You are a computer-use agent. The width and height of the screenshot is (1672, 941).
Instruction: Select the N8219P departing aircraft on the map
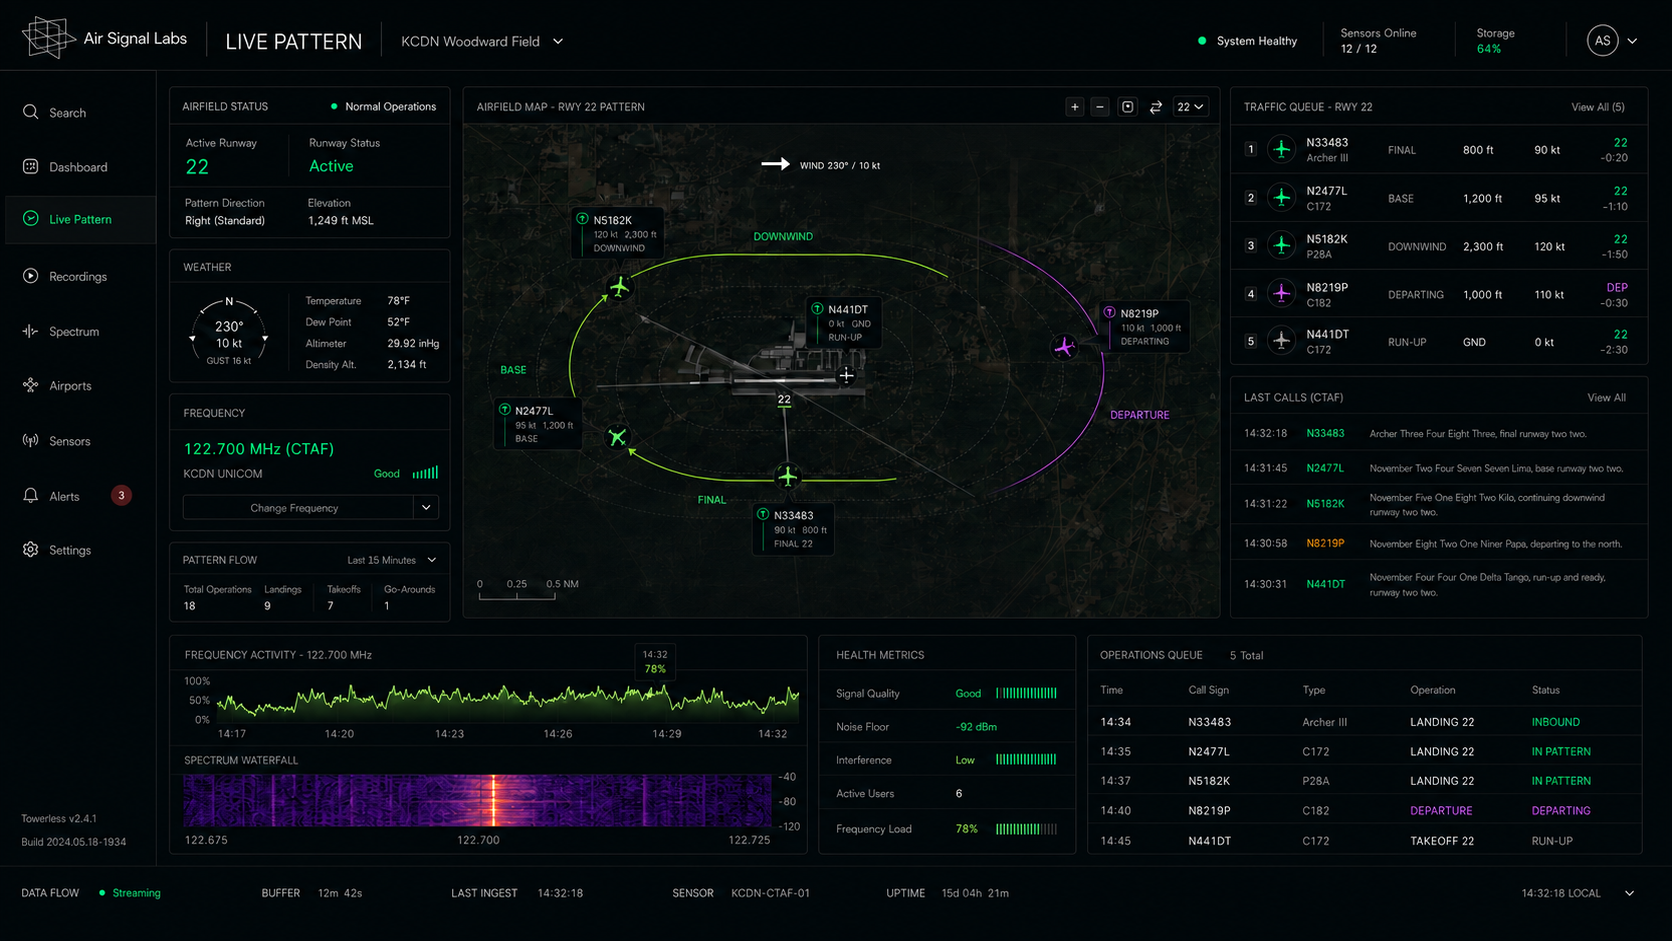(x=1064, y=347)
